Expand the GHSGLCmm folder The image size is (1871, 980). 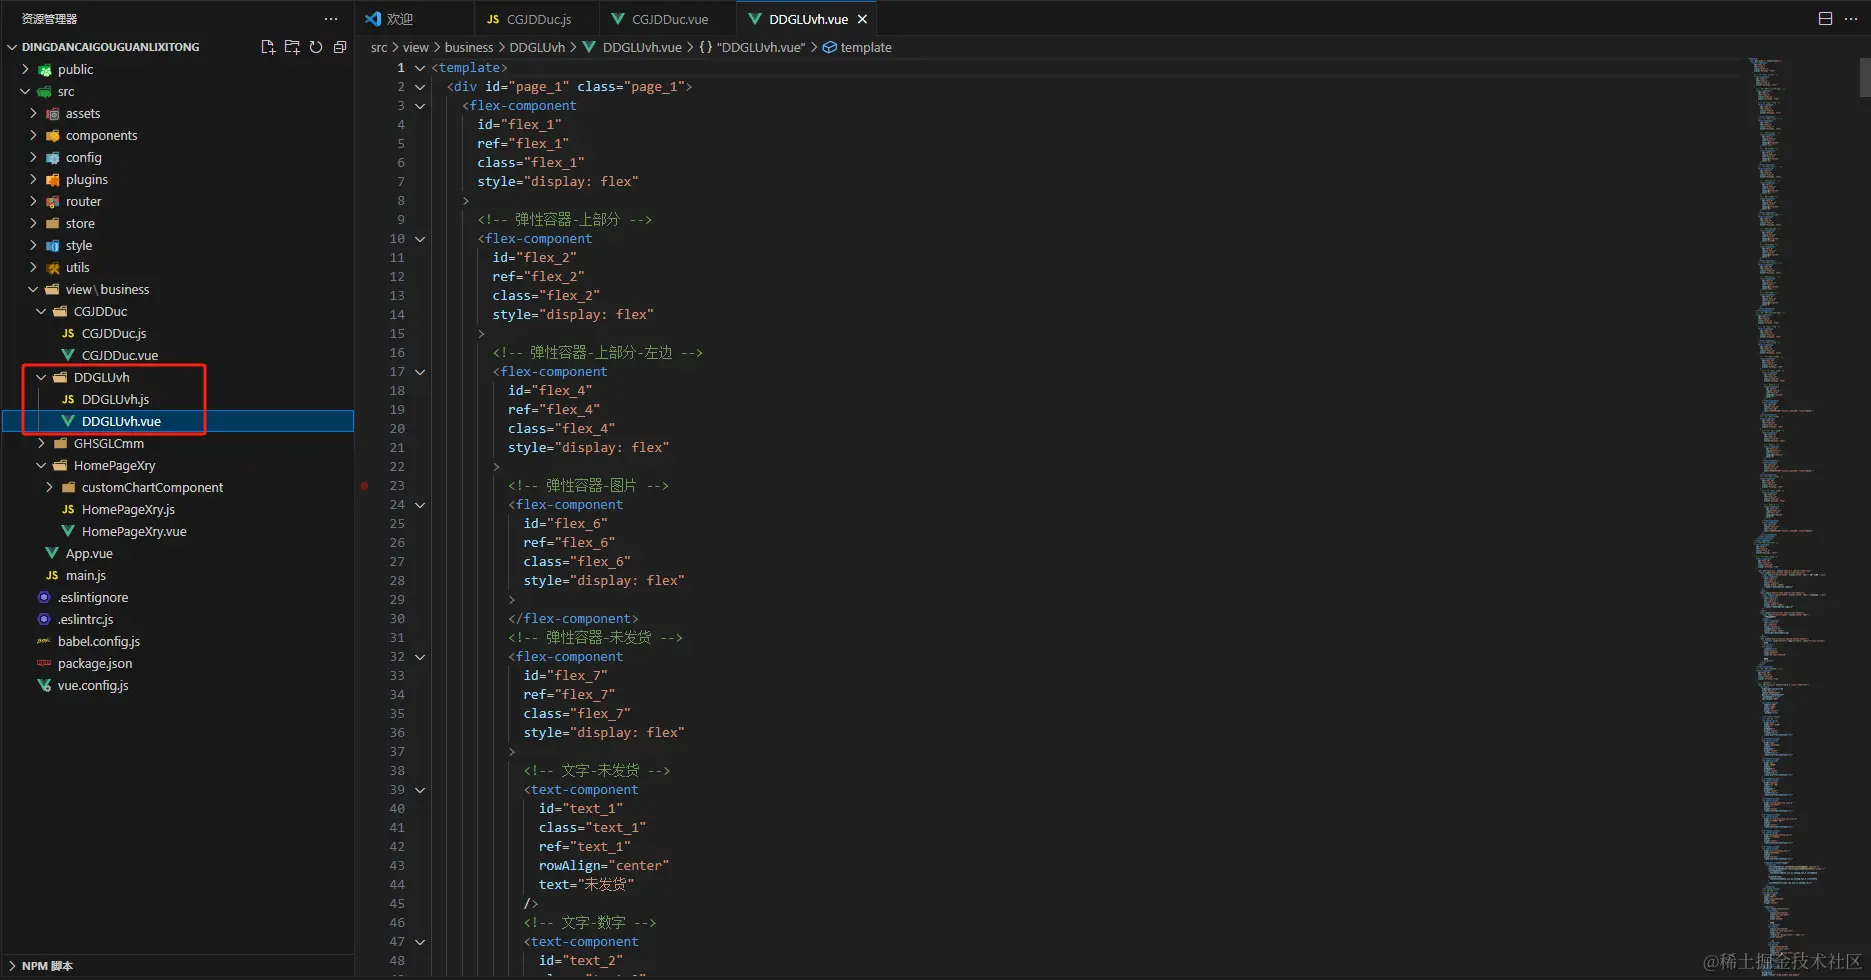(42, 443)
